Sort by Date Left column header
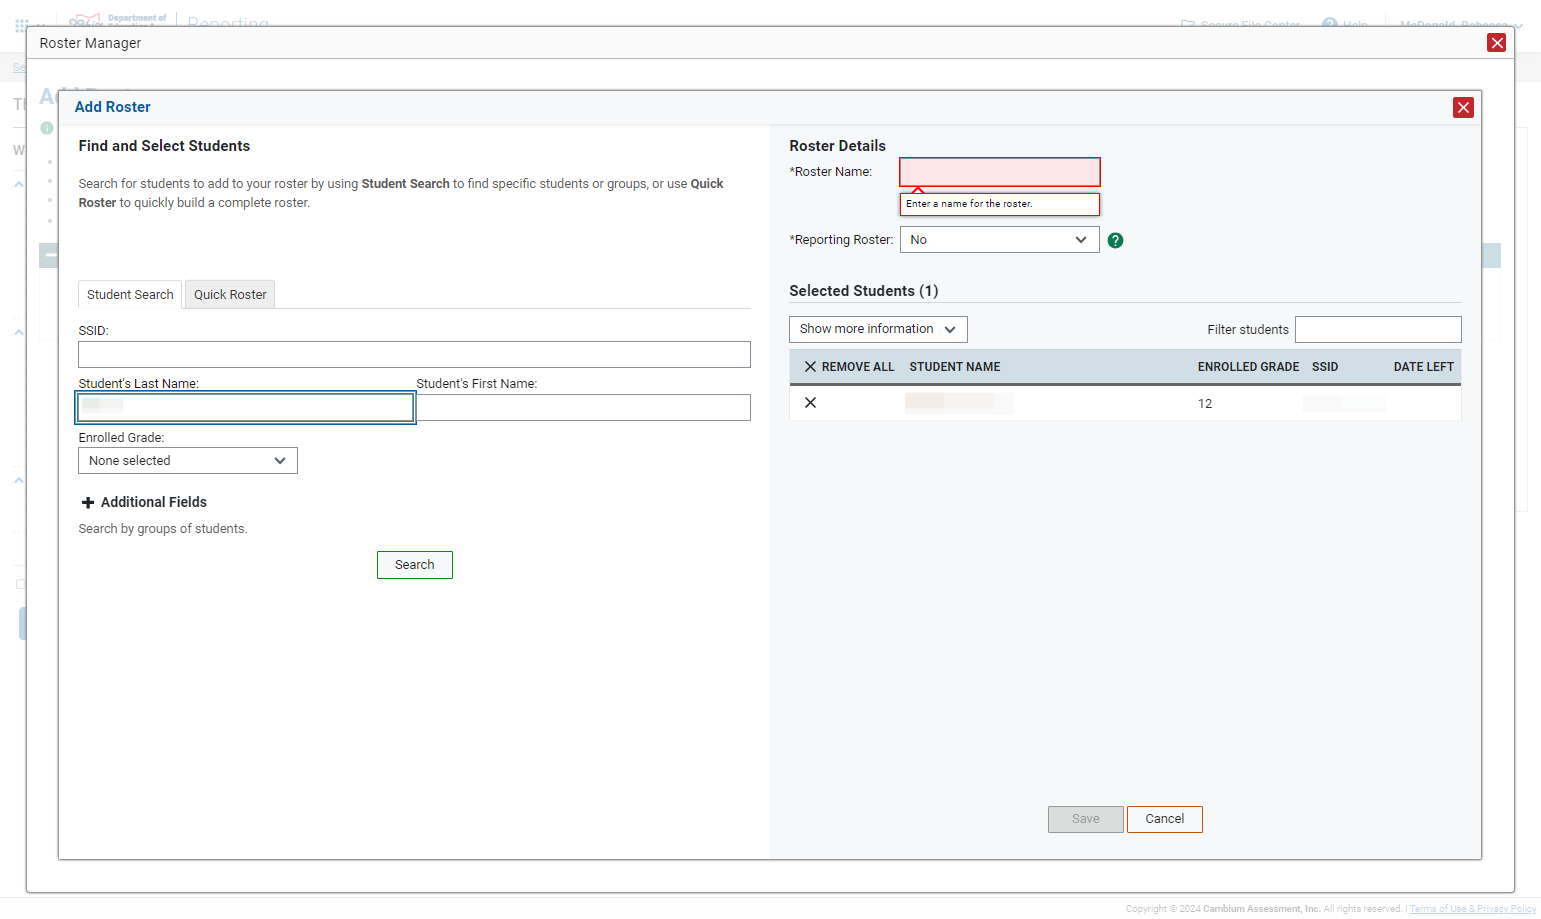This screenshot has height=919, width=1541. [1424, 367]
